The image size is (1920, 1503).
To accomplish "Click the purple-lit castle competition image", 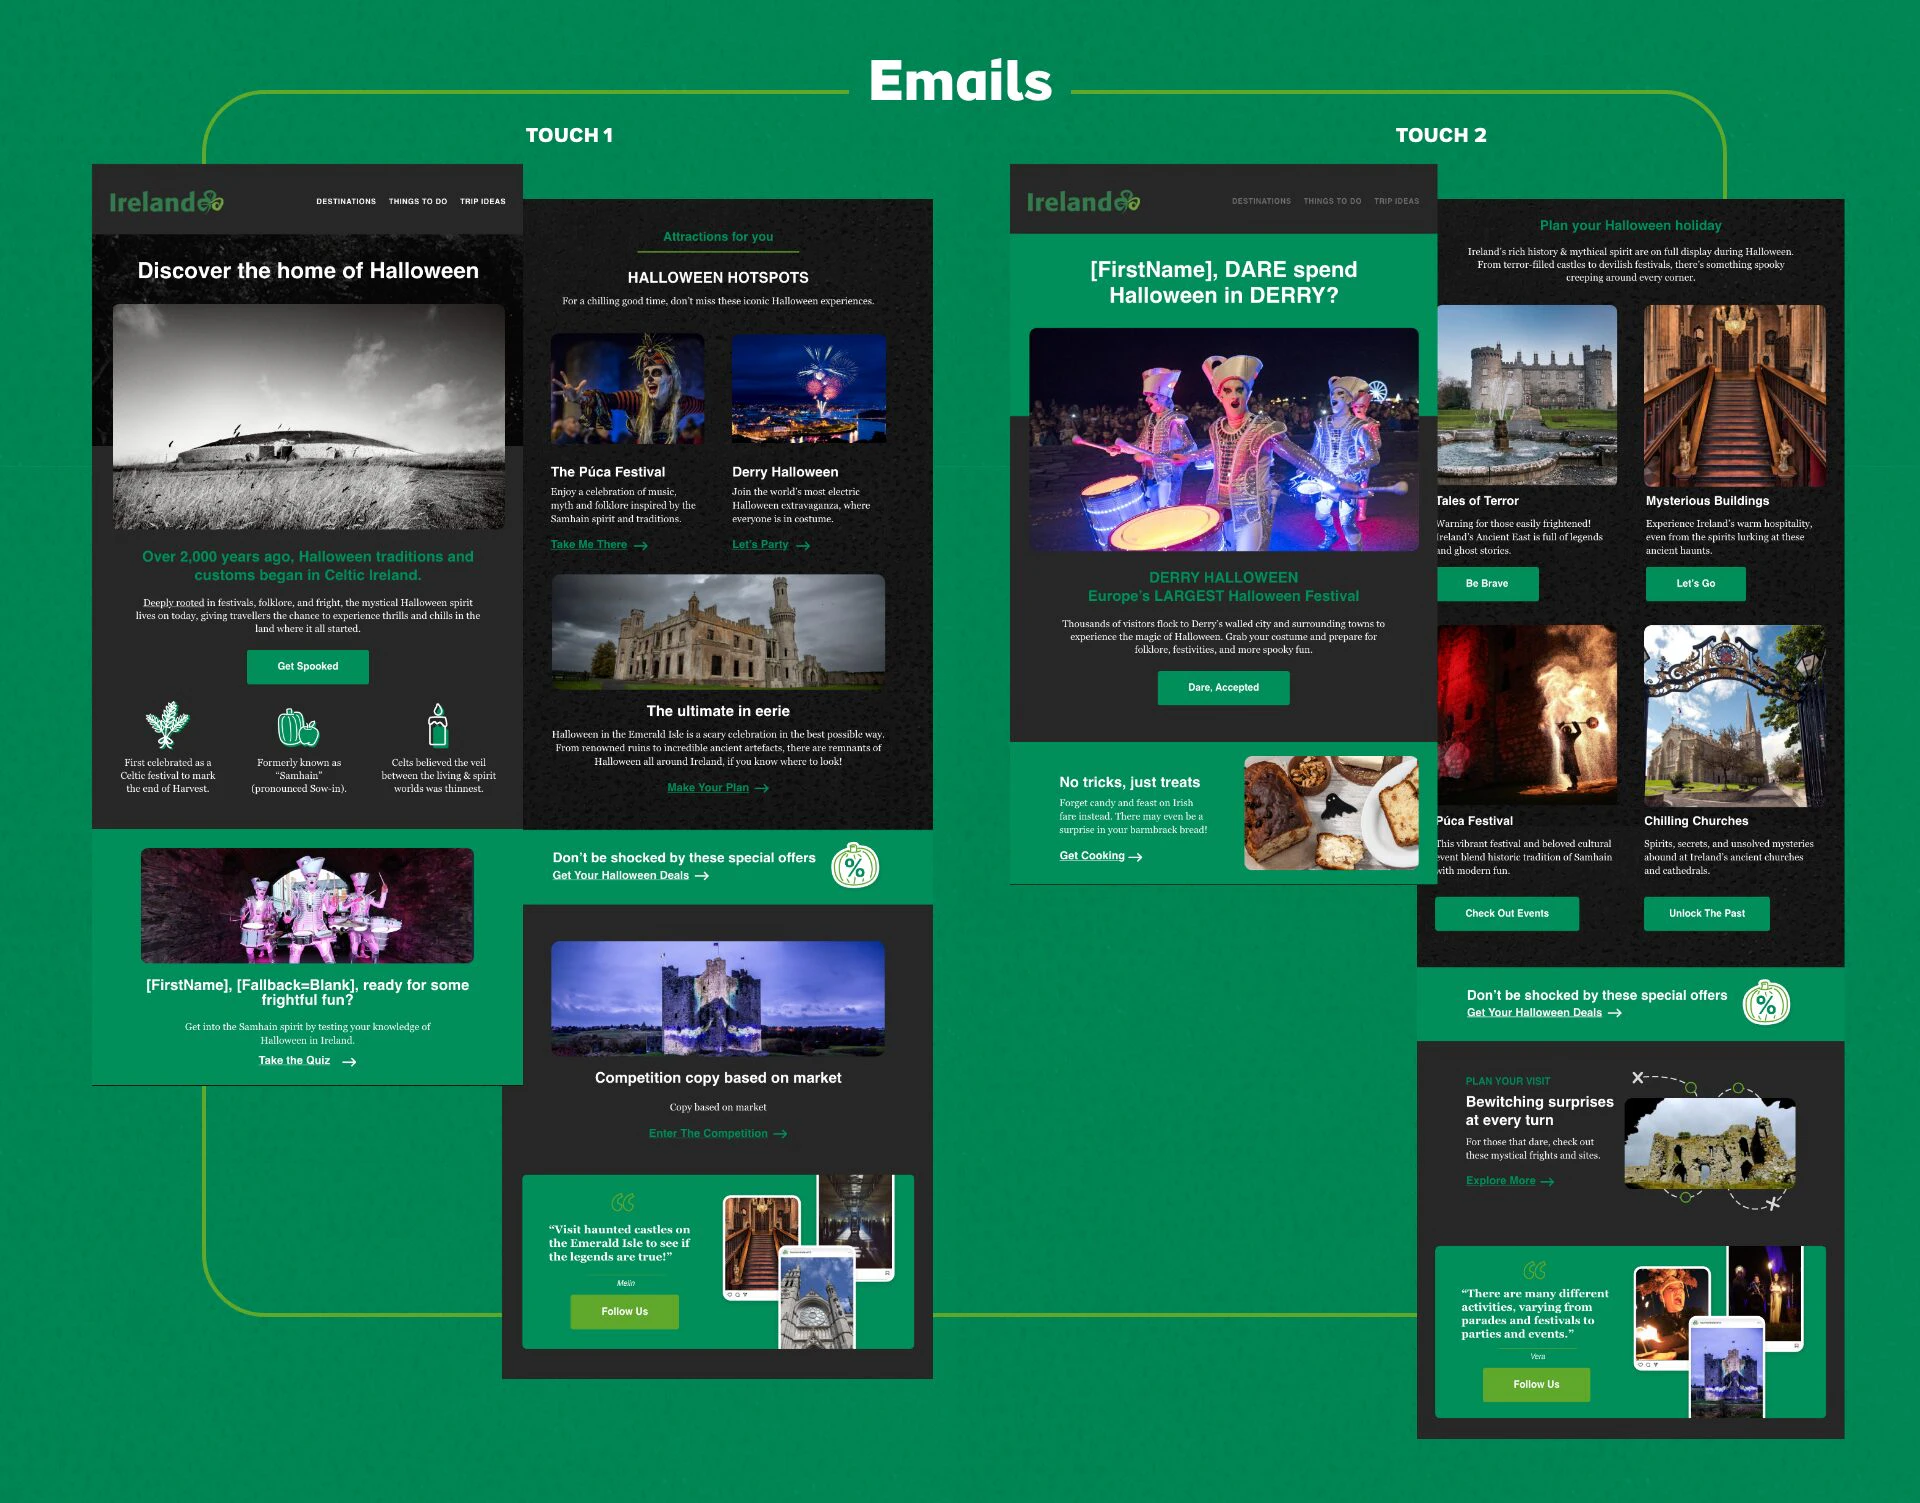I will click(x=718, y=998).
